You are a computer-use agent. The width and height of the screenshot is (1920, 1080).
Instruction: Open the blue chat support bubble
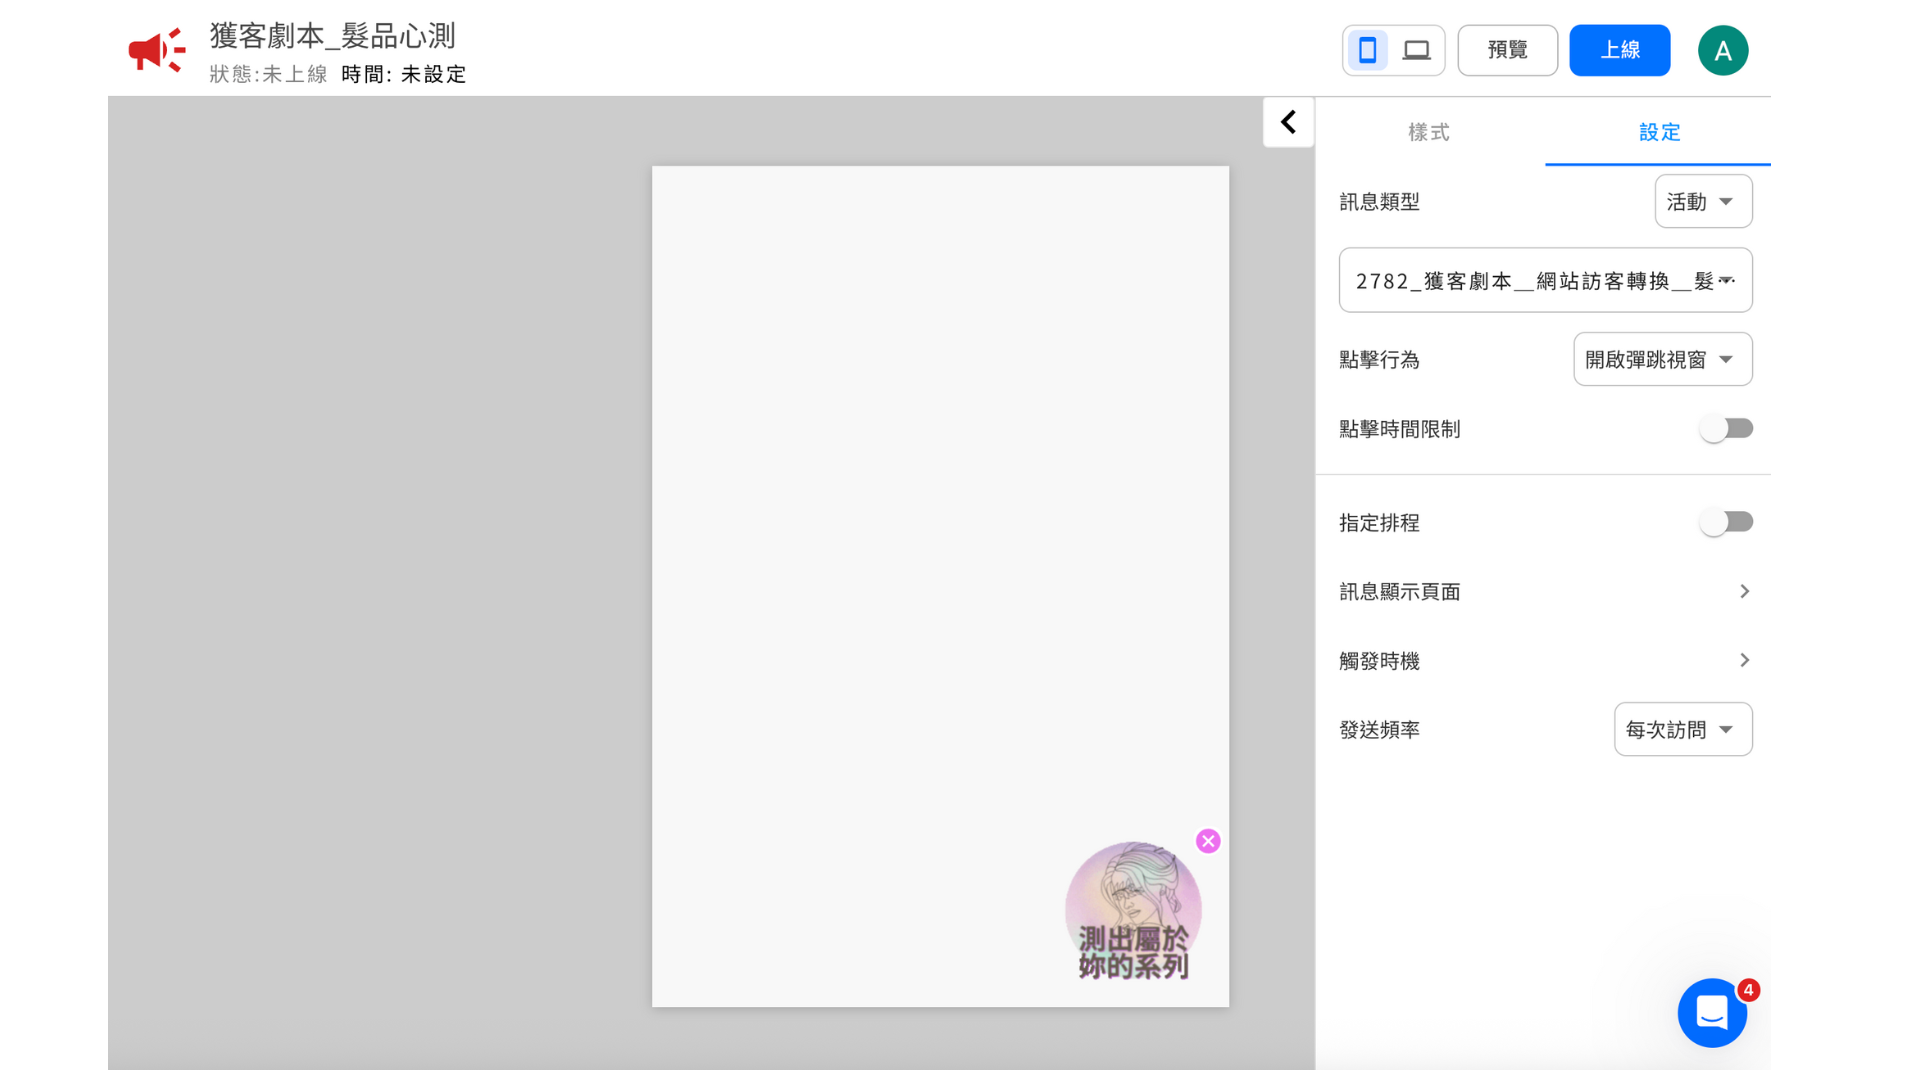tap(1712, 1013)
